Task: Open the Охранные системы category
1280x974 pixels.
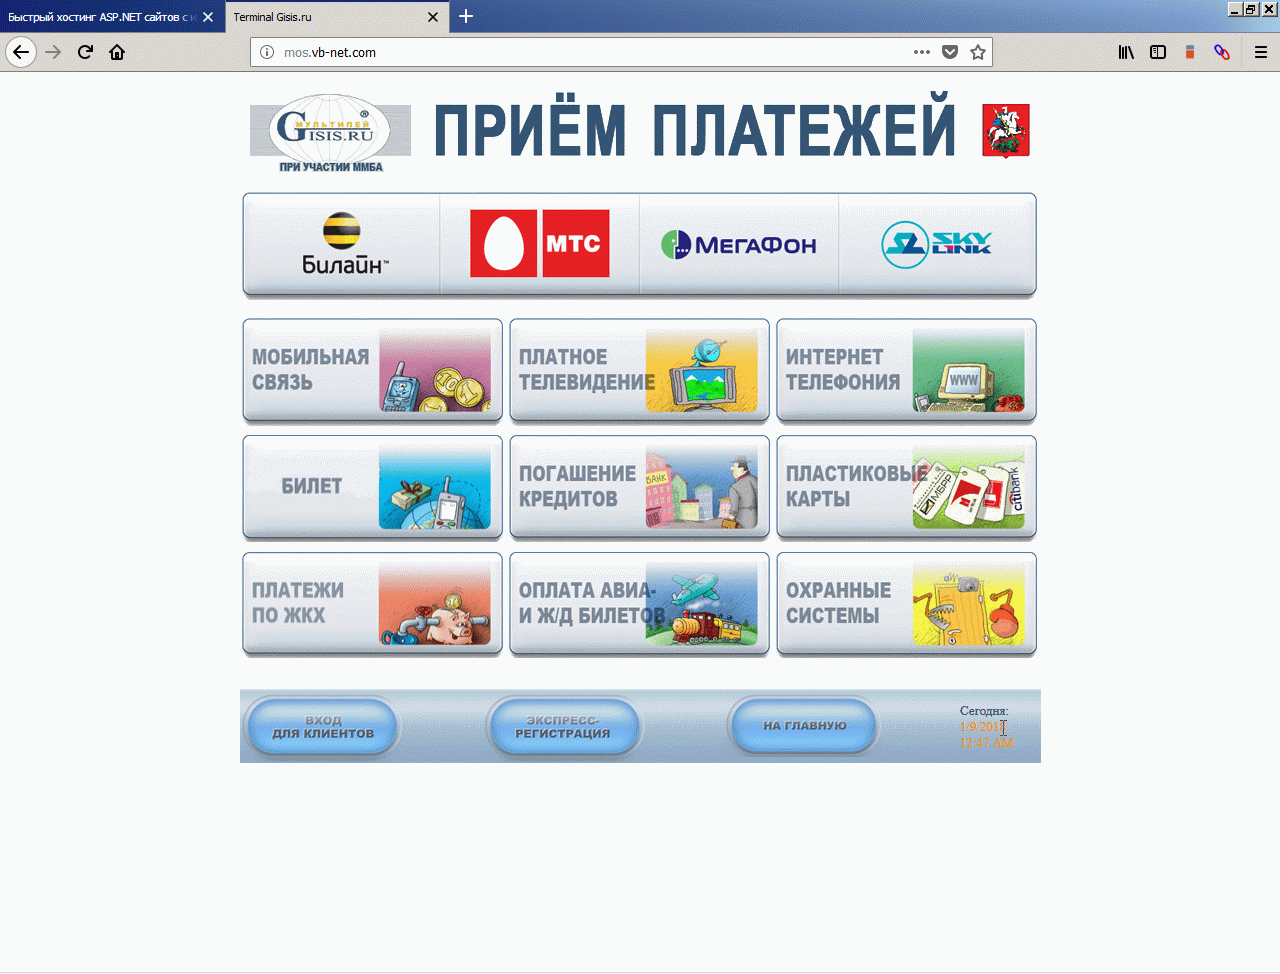Action: 907,604
